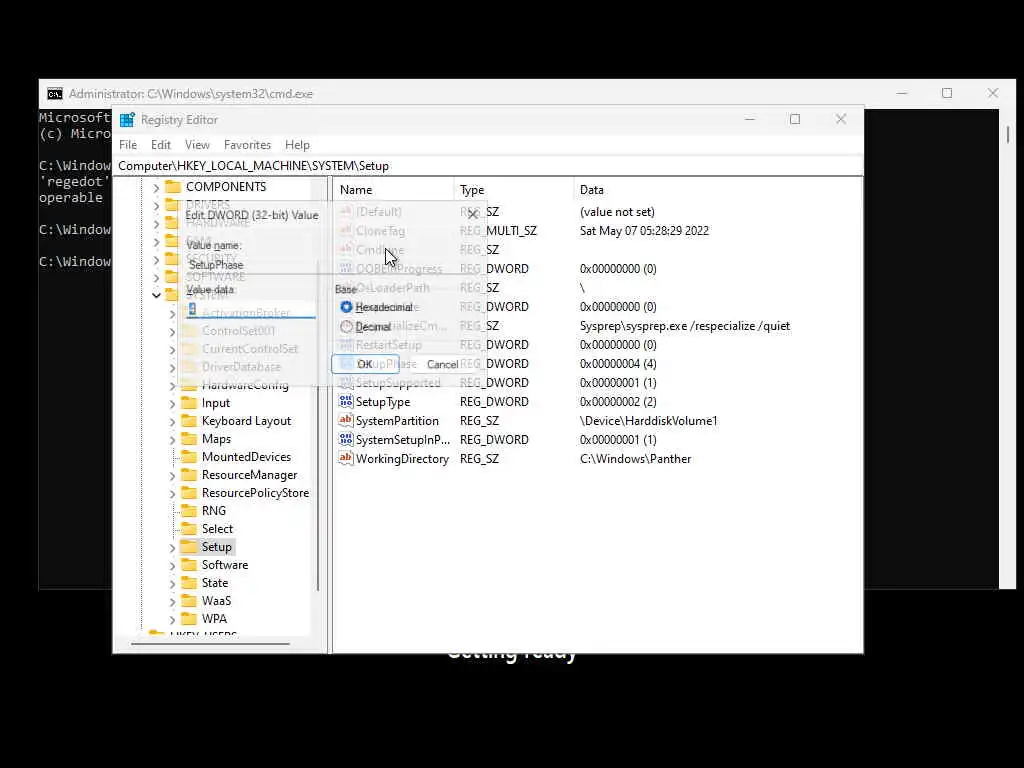Expand the Setup key chevron
1024x768 pixels.
(172, 547)
